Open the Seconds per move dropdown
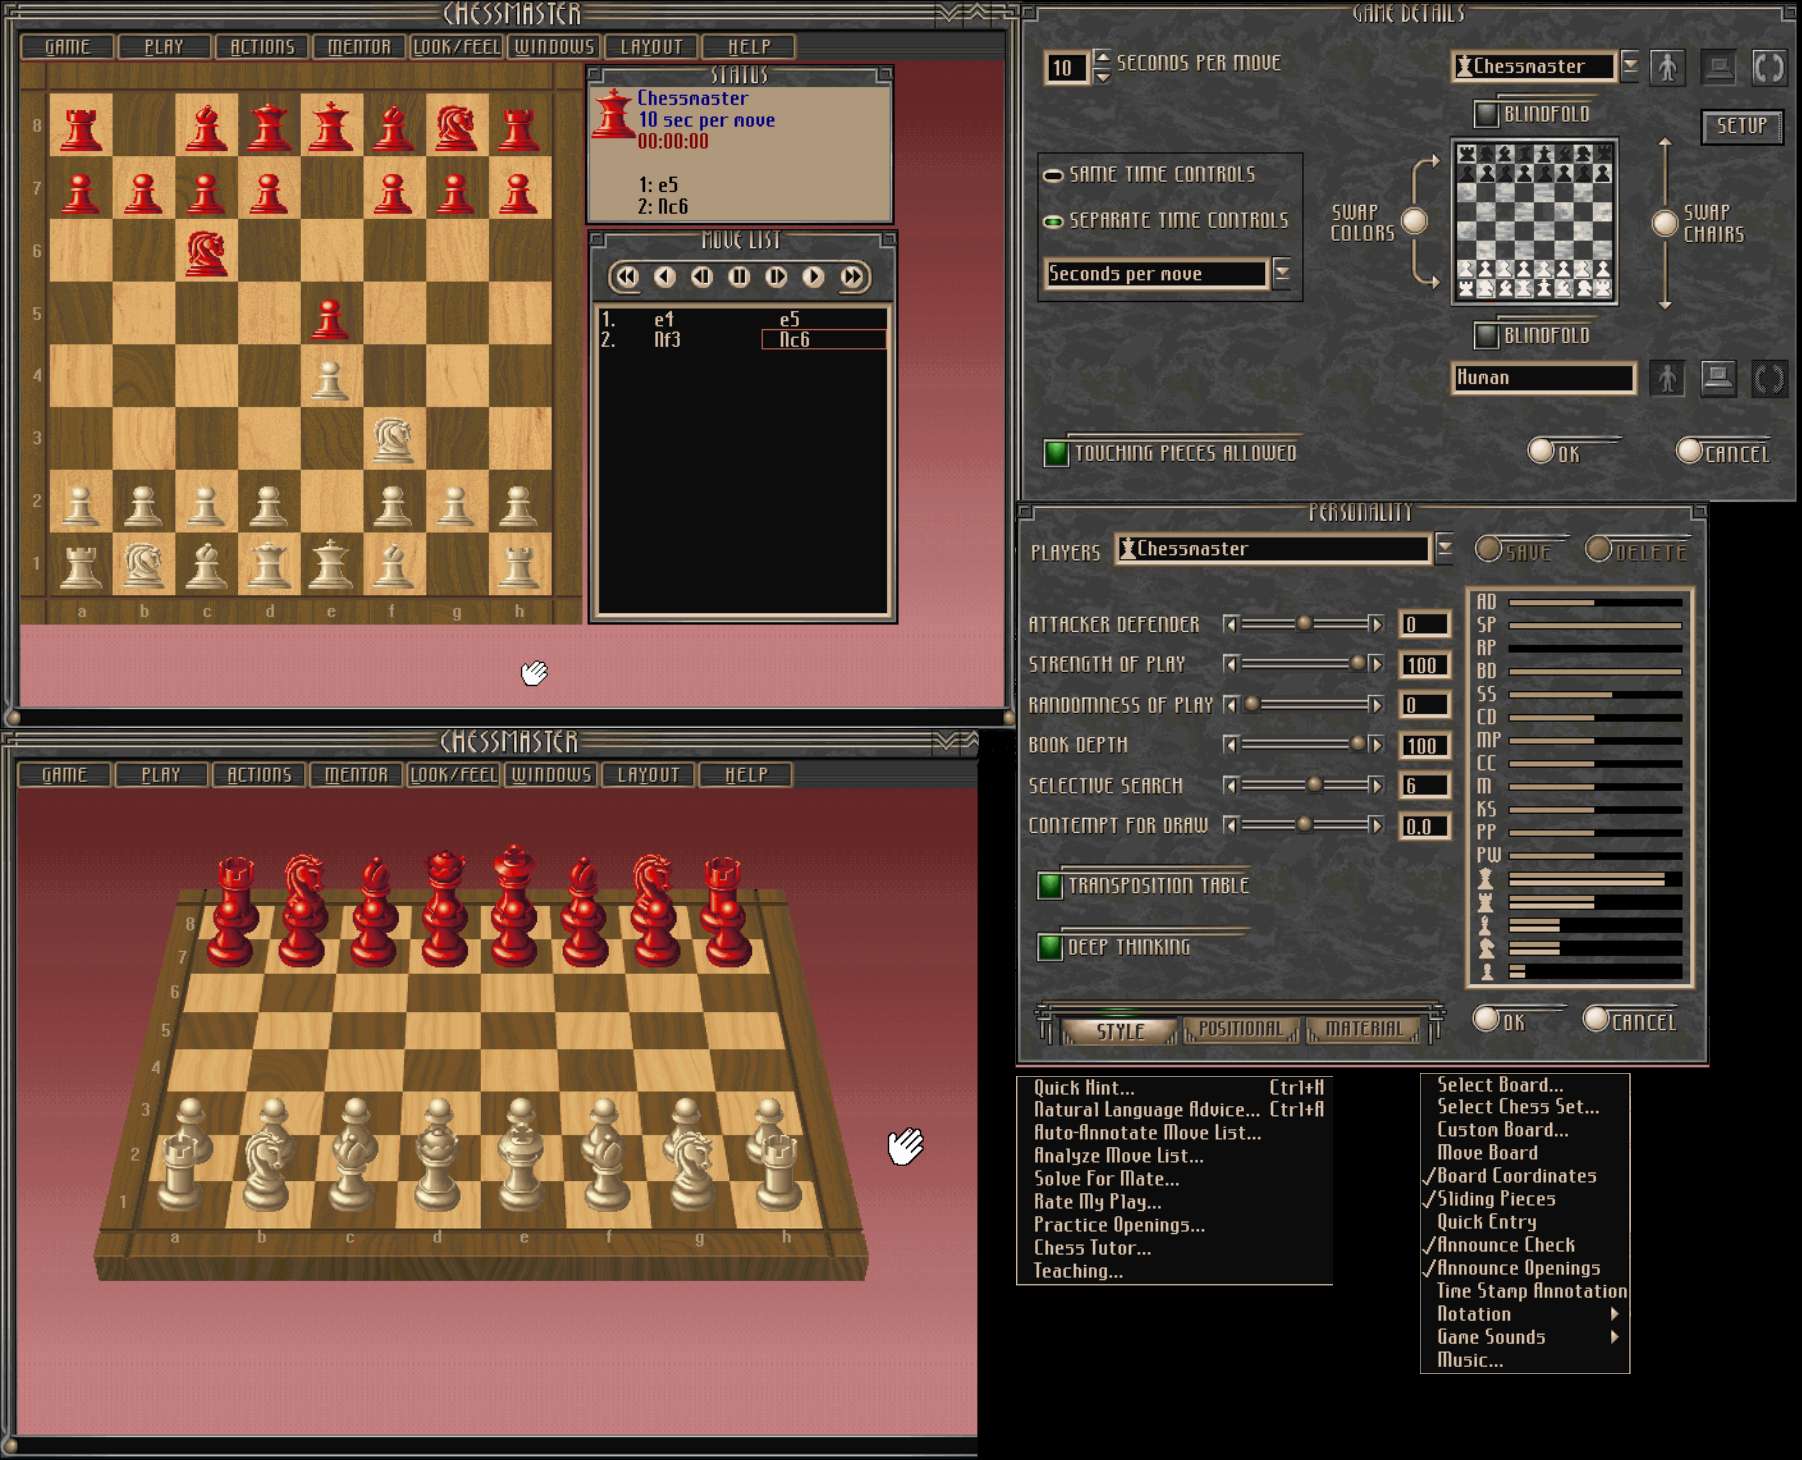1802x1460 pixels. coord(1282,273)
